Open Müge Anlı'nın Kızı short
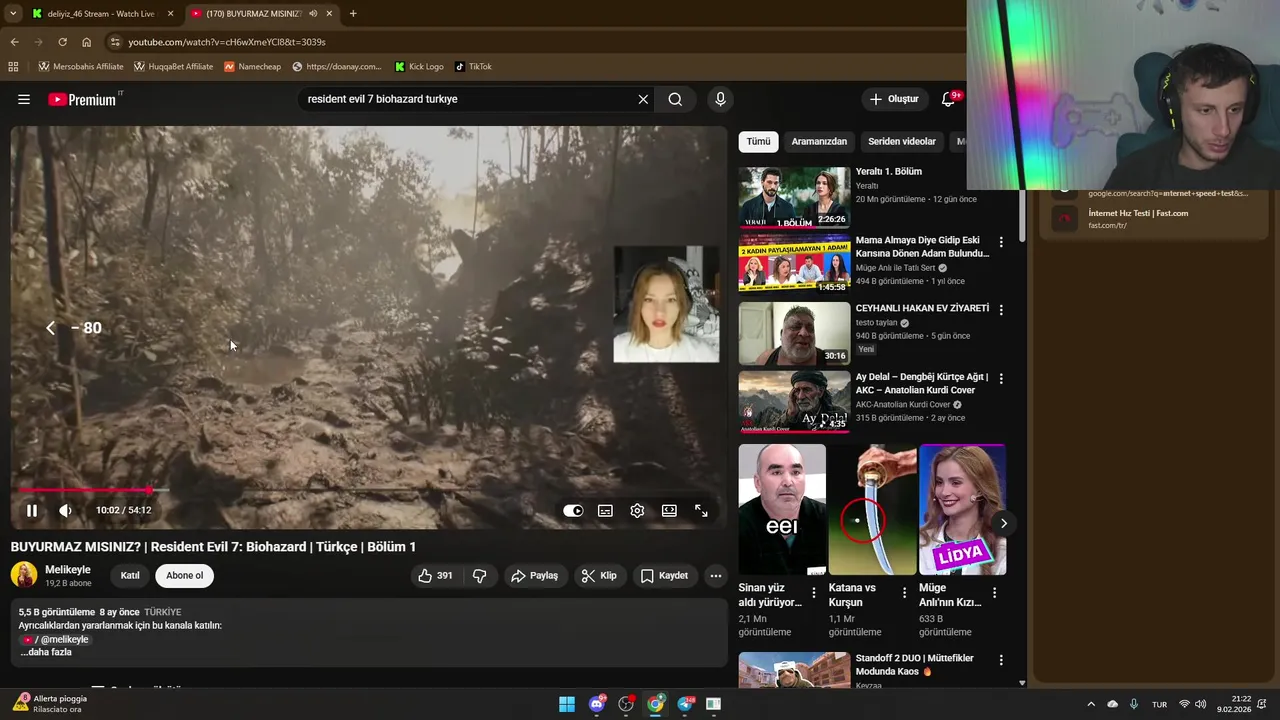This screenshot has width=1280, height=720. click(962, 509)
